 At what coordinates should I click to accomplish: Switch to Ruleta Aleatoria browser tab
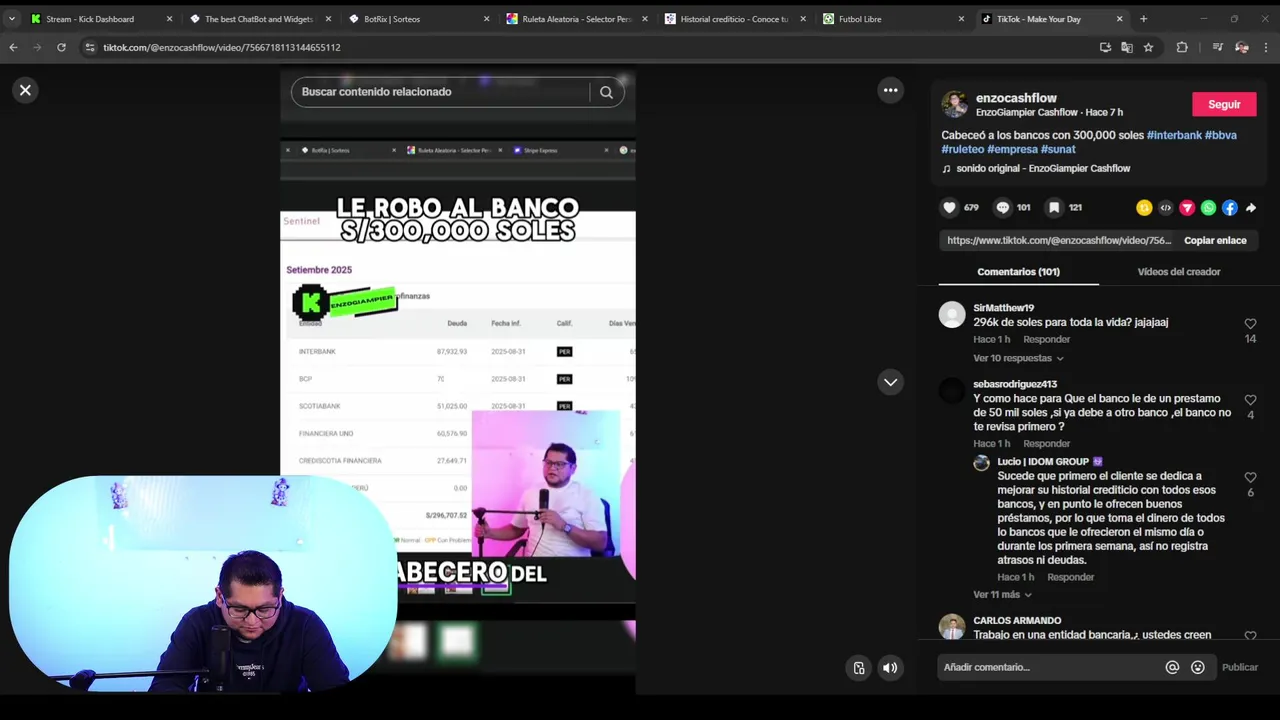coord(577,19)
